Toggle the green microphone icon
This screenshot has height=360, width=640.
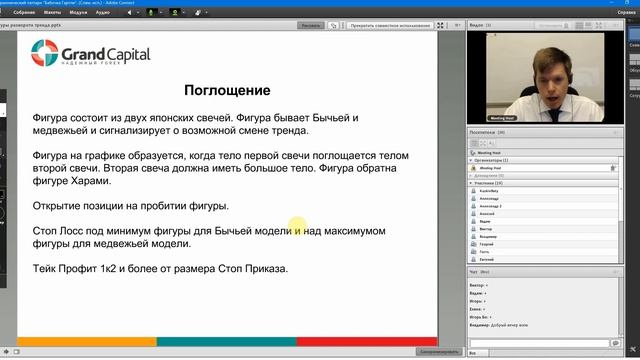coord(151,13)
